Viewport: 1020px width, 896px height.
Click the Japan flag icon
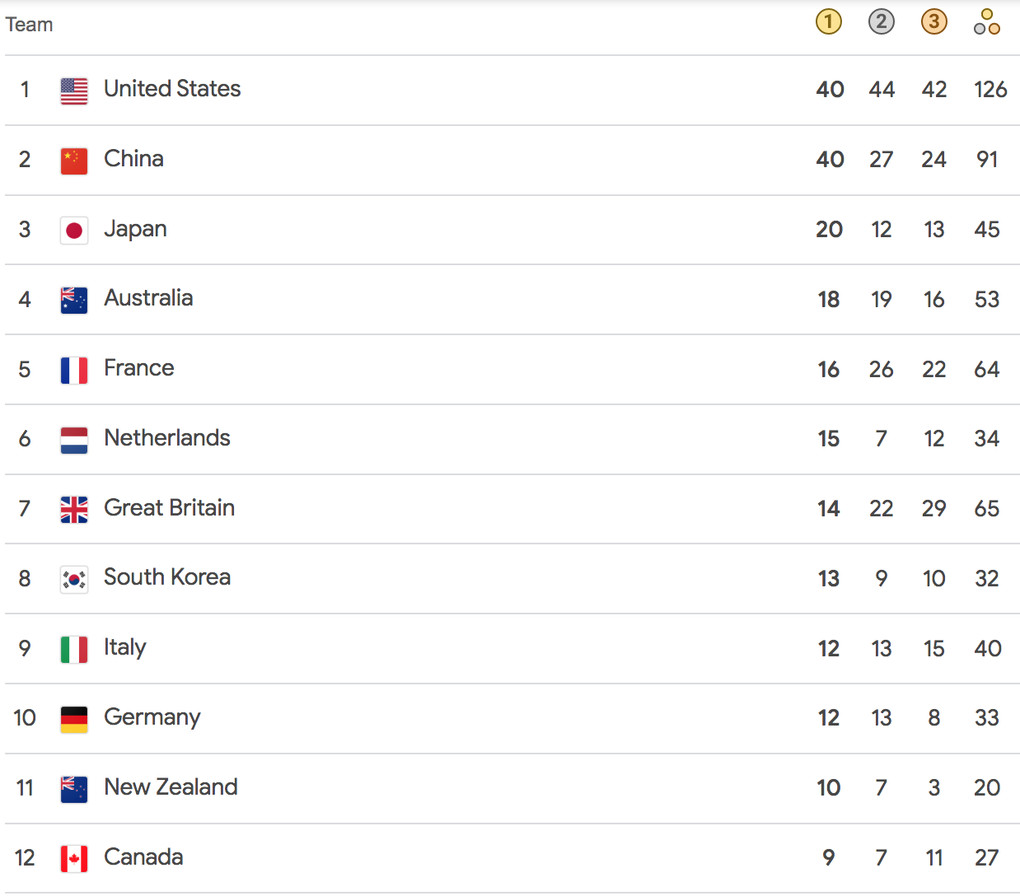(x=74, y=230)
